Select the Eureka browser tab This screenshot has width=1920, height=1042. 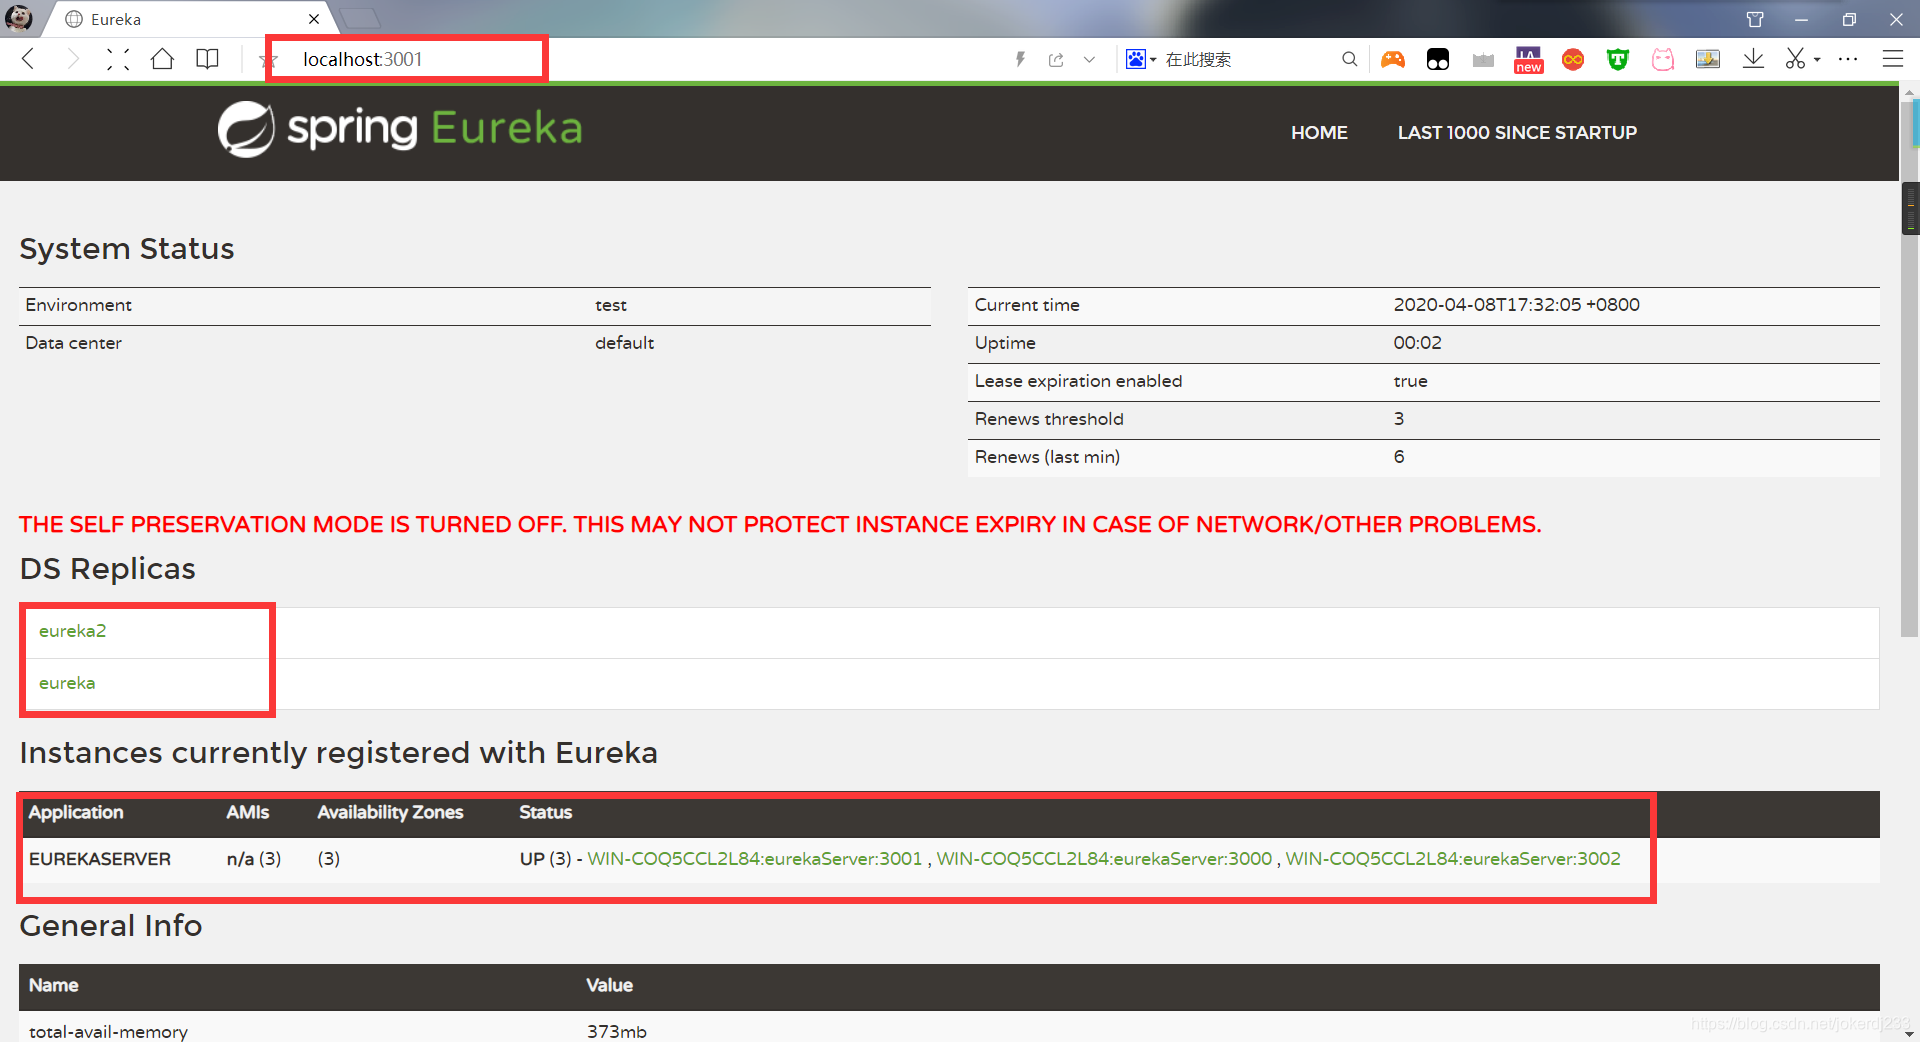click(x=190, y=19)
